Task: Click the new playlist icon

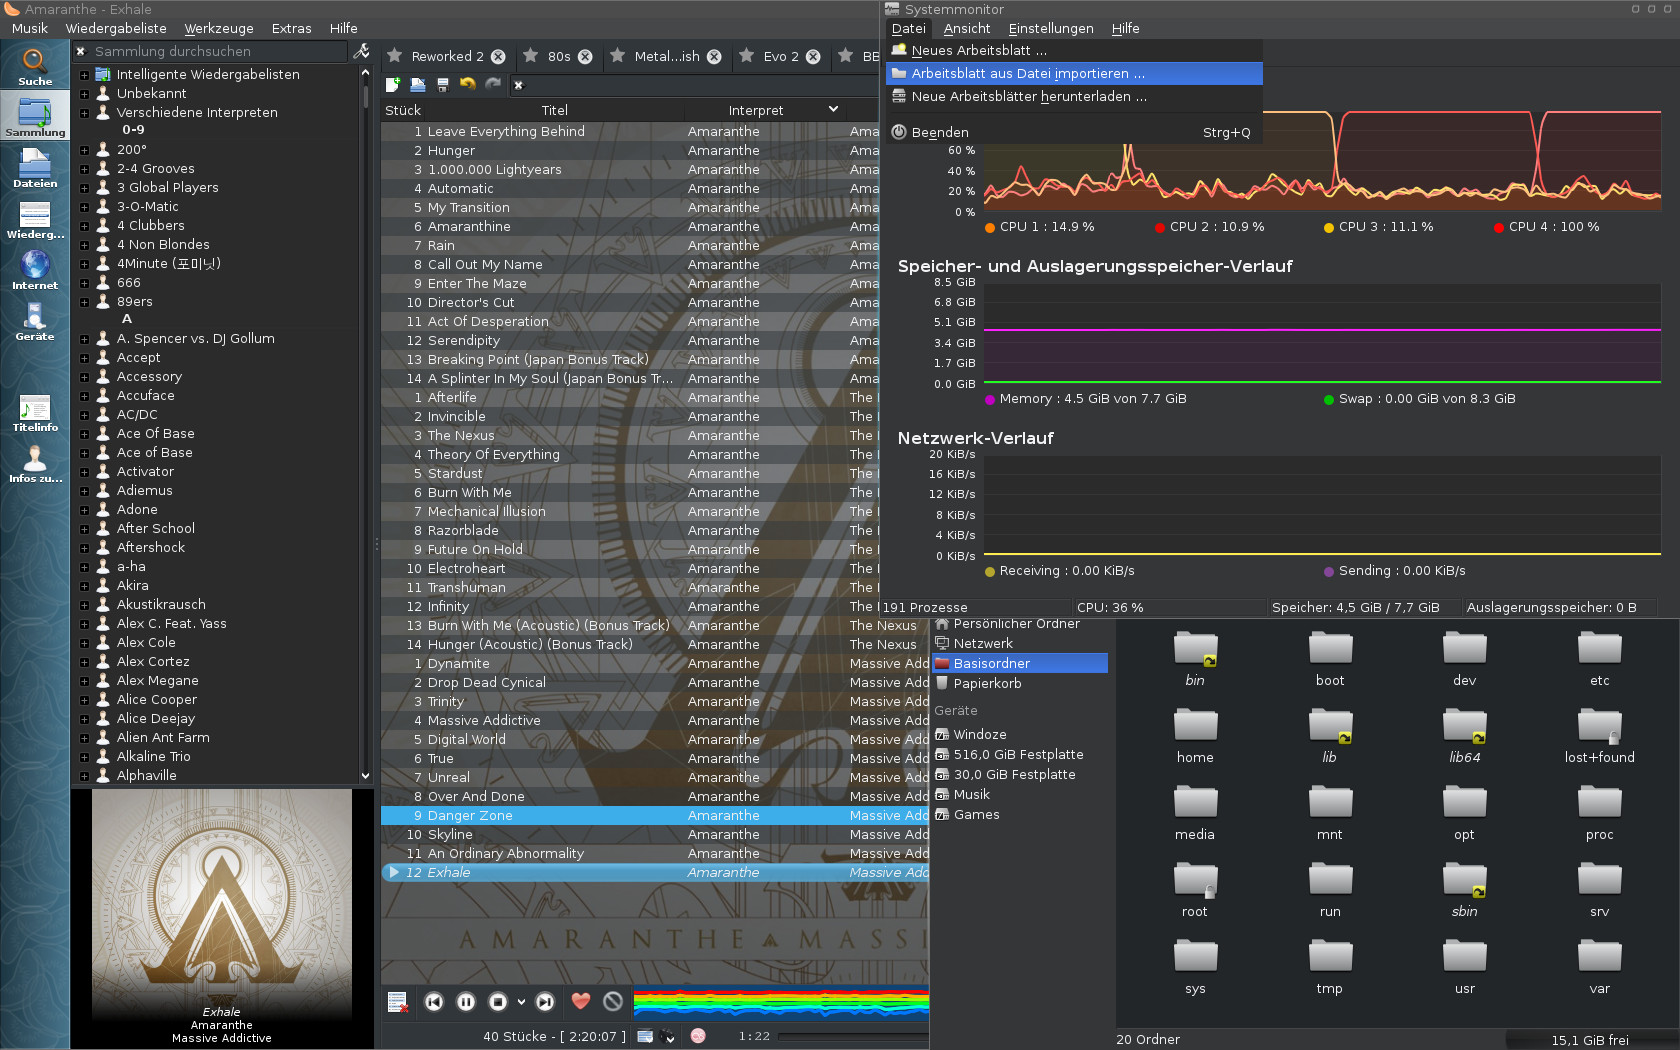Action: 393,85
